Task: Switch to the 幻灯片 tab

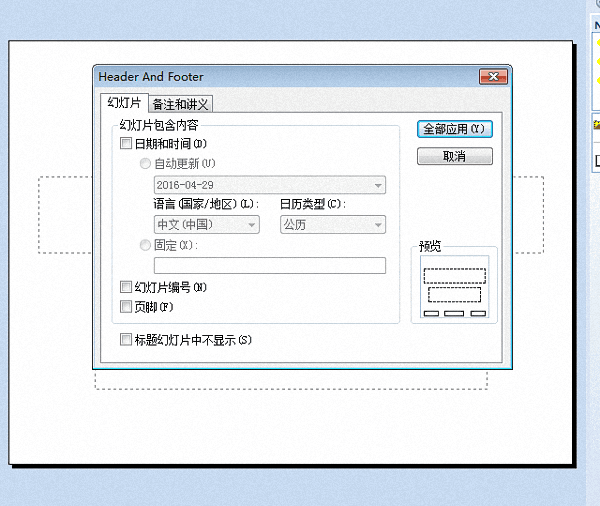Action: 124,103
